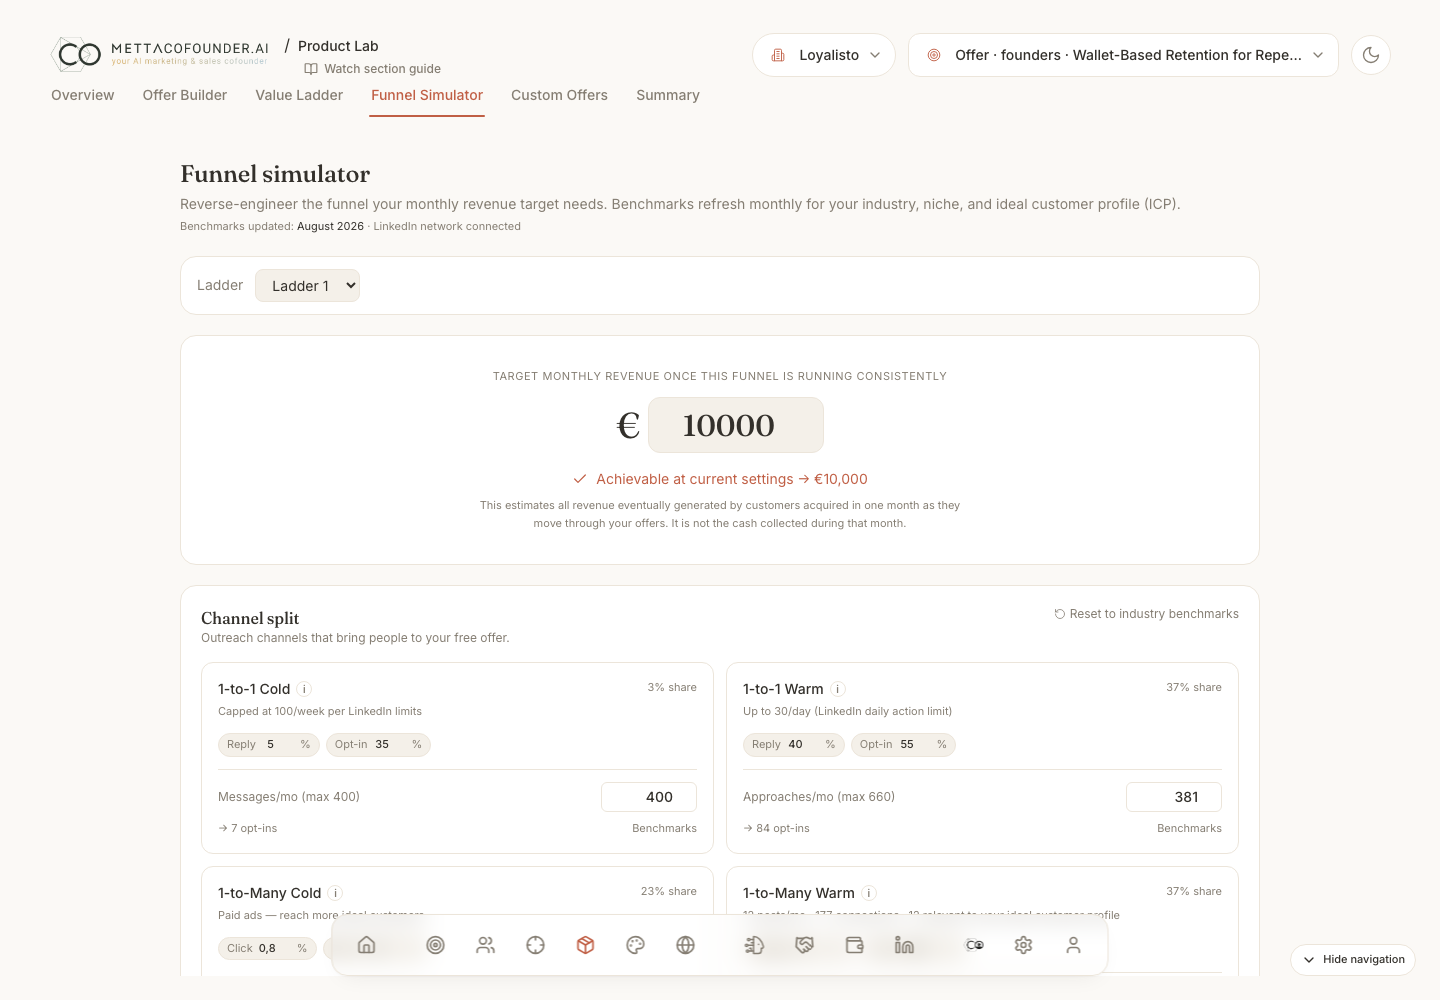Open the Summary tab
This screenshot has height=1000, width=1440.
pyautogui.click(x=668, y=95)
